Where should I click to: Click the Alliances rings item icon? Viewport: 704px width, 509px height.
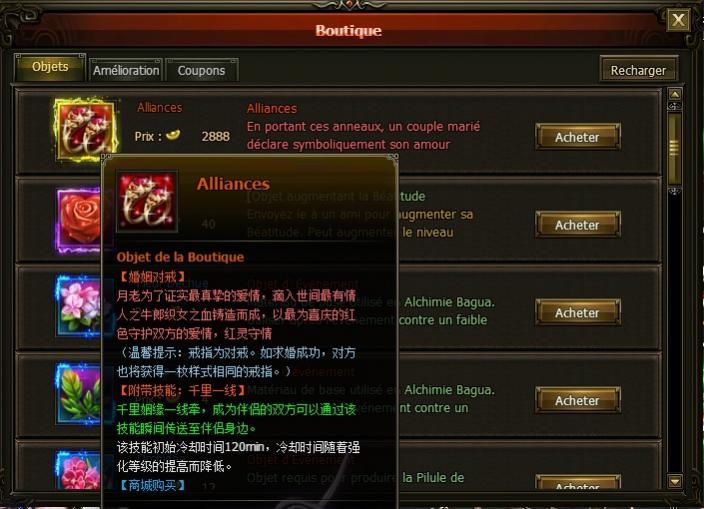click(x=86, y=130)
